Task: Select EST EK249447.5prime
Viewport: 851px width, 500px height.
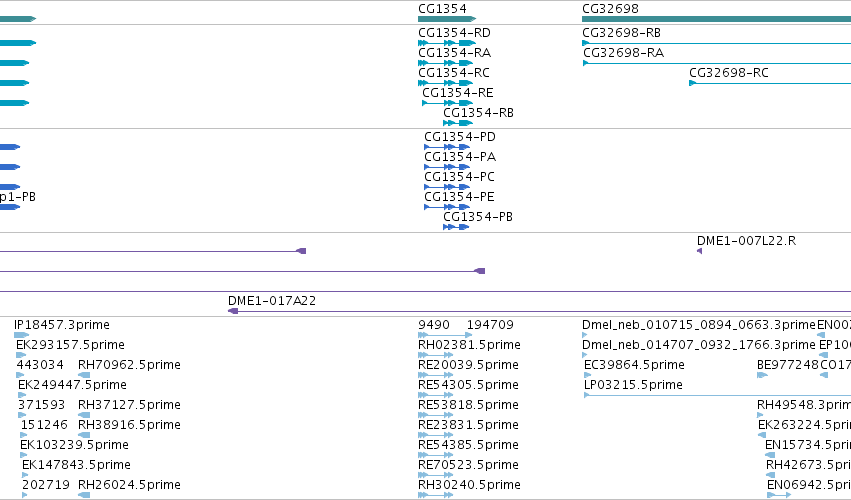Action: tap(72, 385)
